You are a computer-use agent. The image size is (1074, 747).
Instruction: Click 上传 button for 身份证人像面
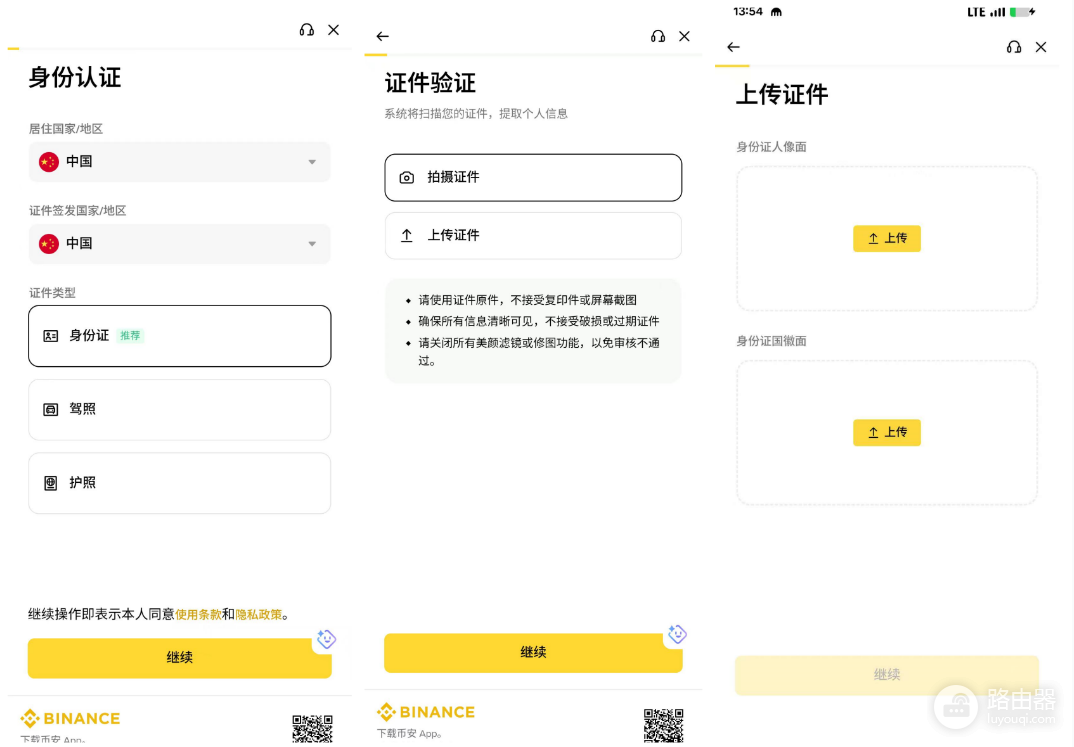click(886, 238)
